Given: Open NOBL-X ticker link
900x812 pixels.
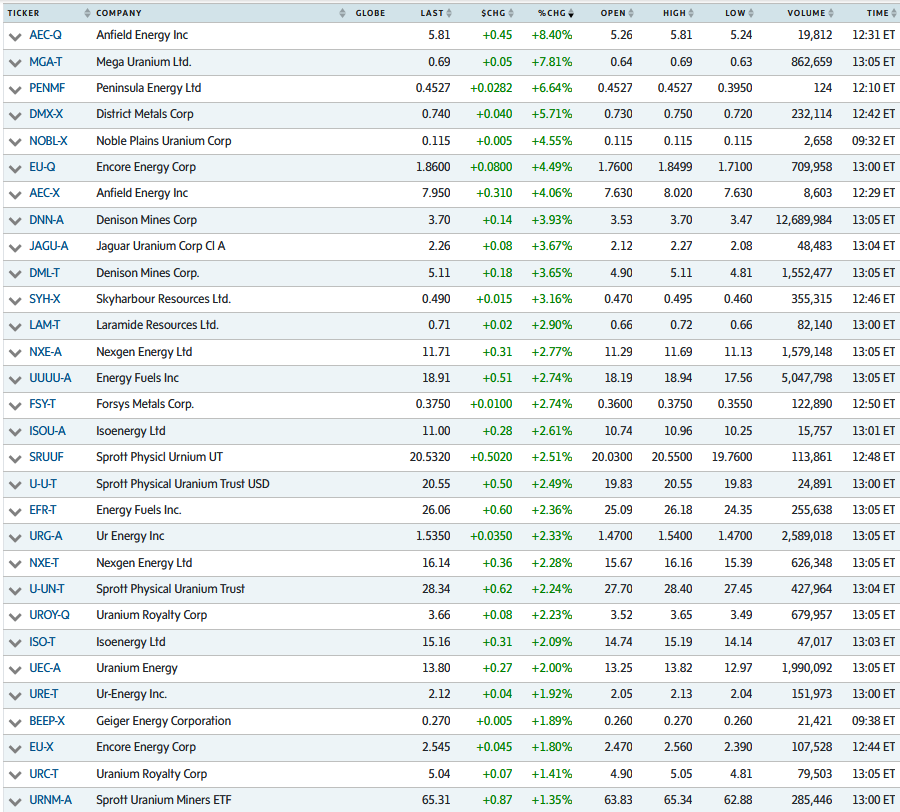Looking at the screenshot, I should [x=48, y=141].
